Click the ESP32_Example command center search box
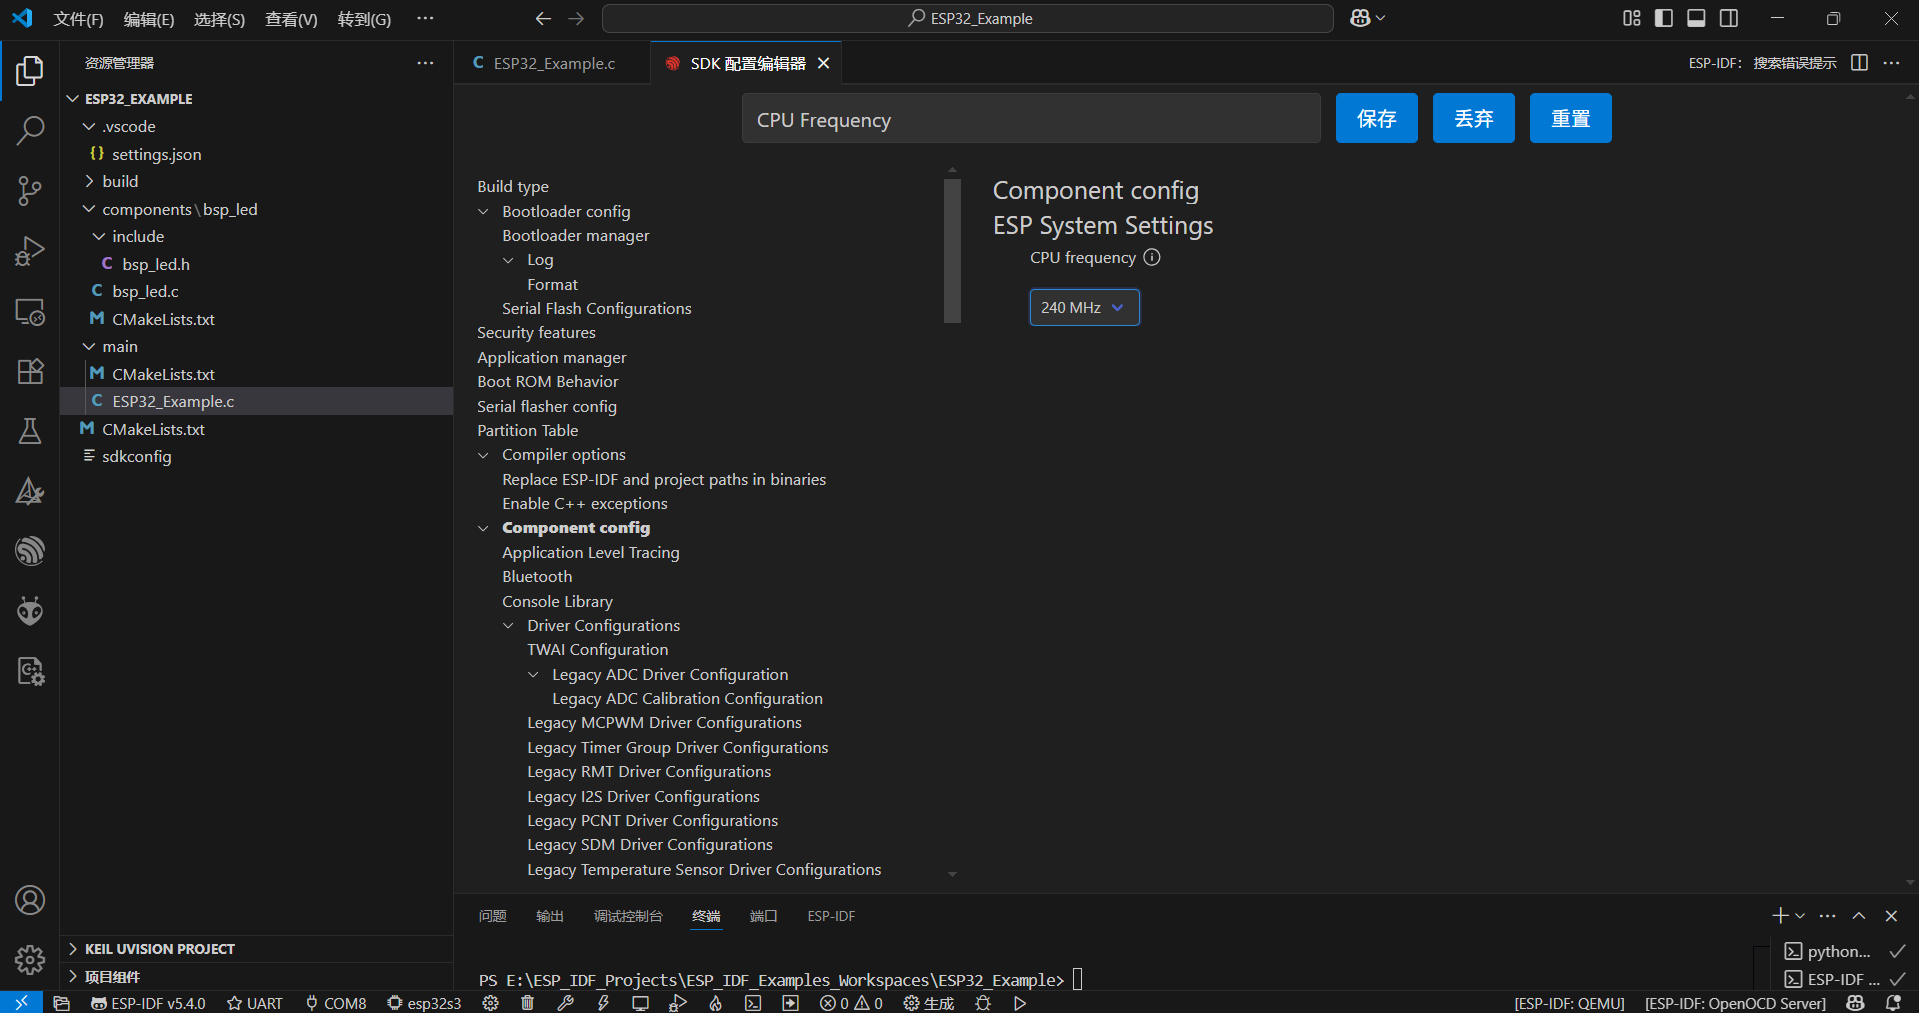Image resolution: width=1919 pixels, height=1013 pixels. click(968, 18)
